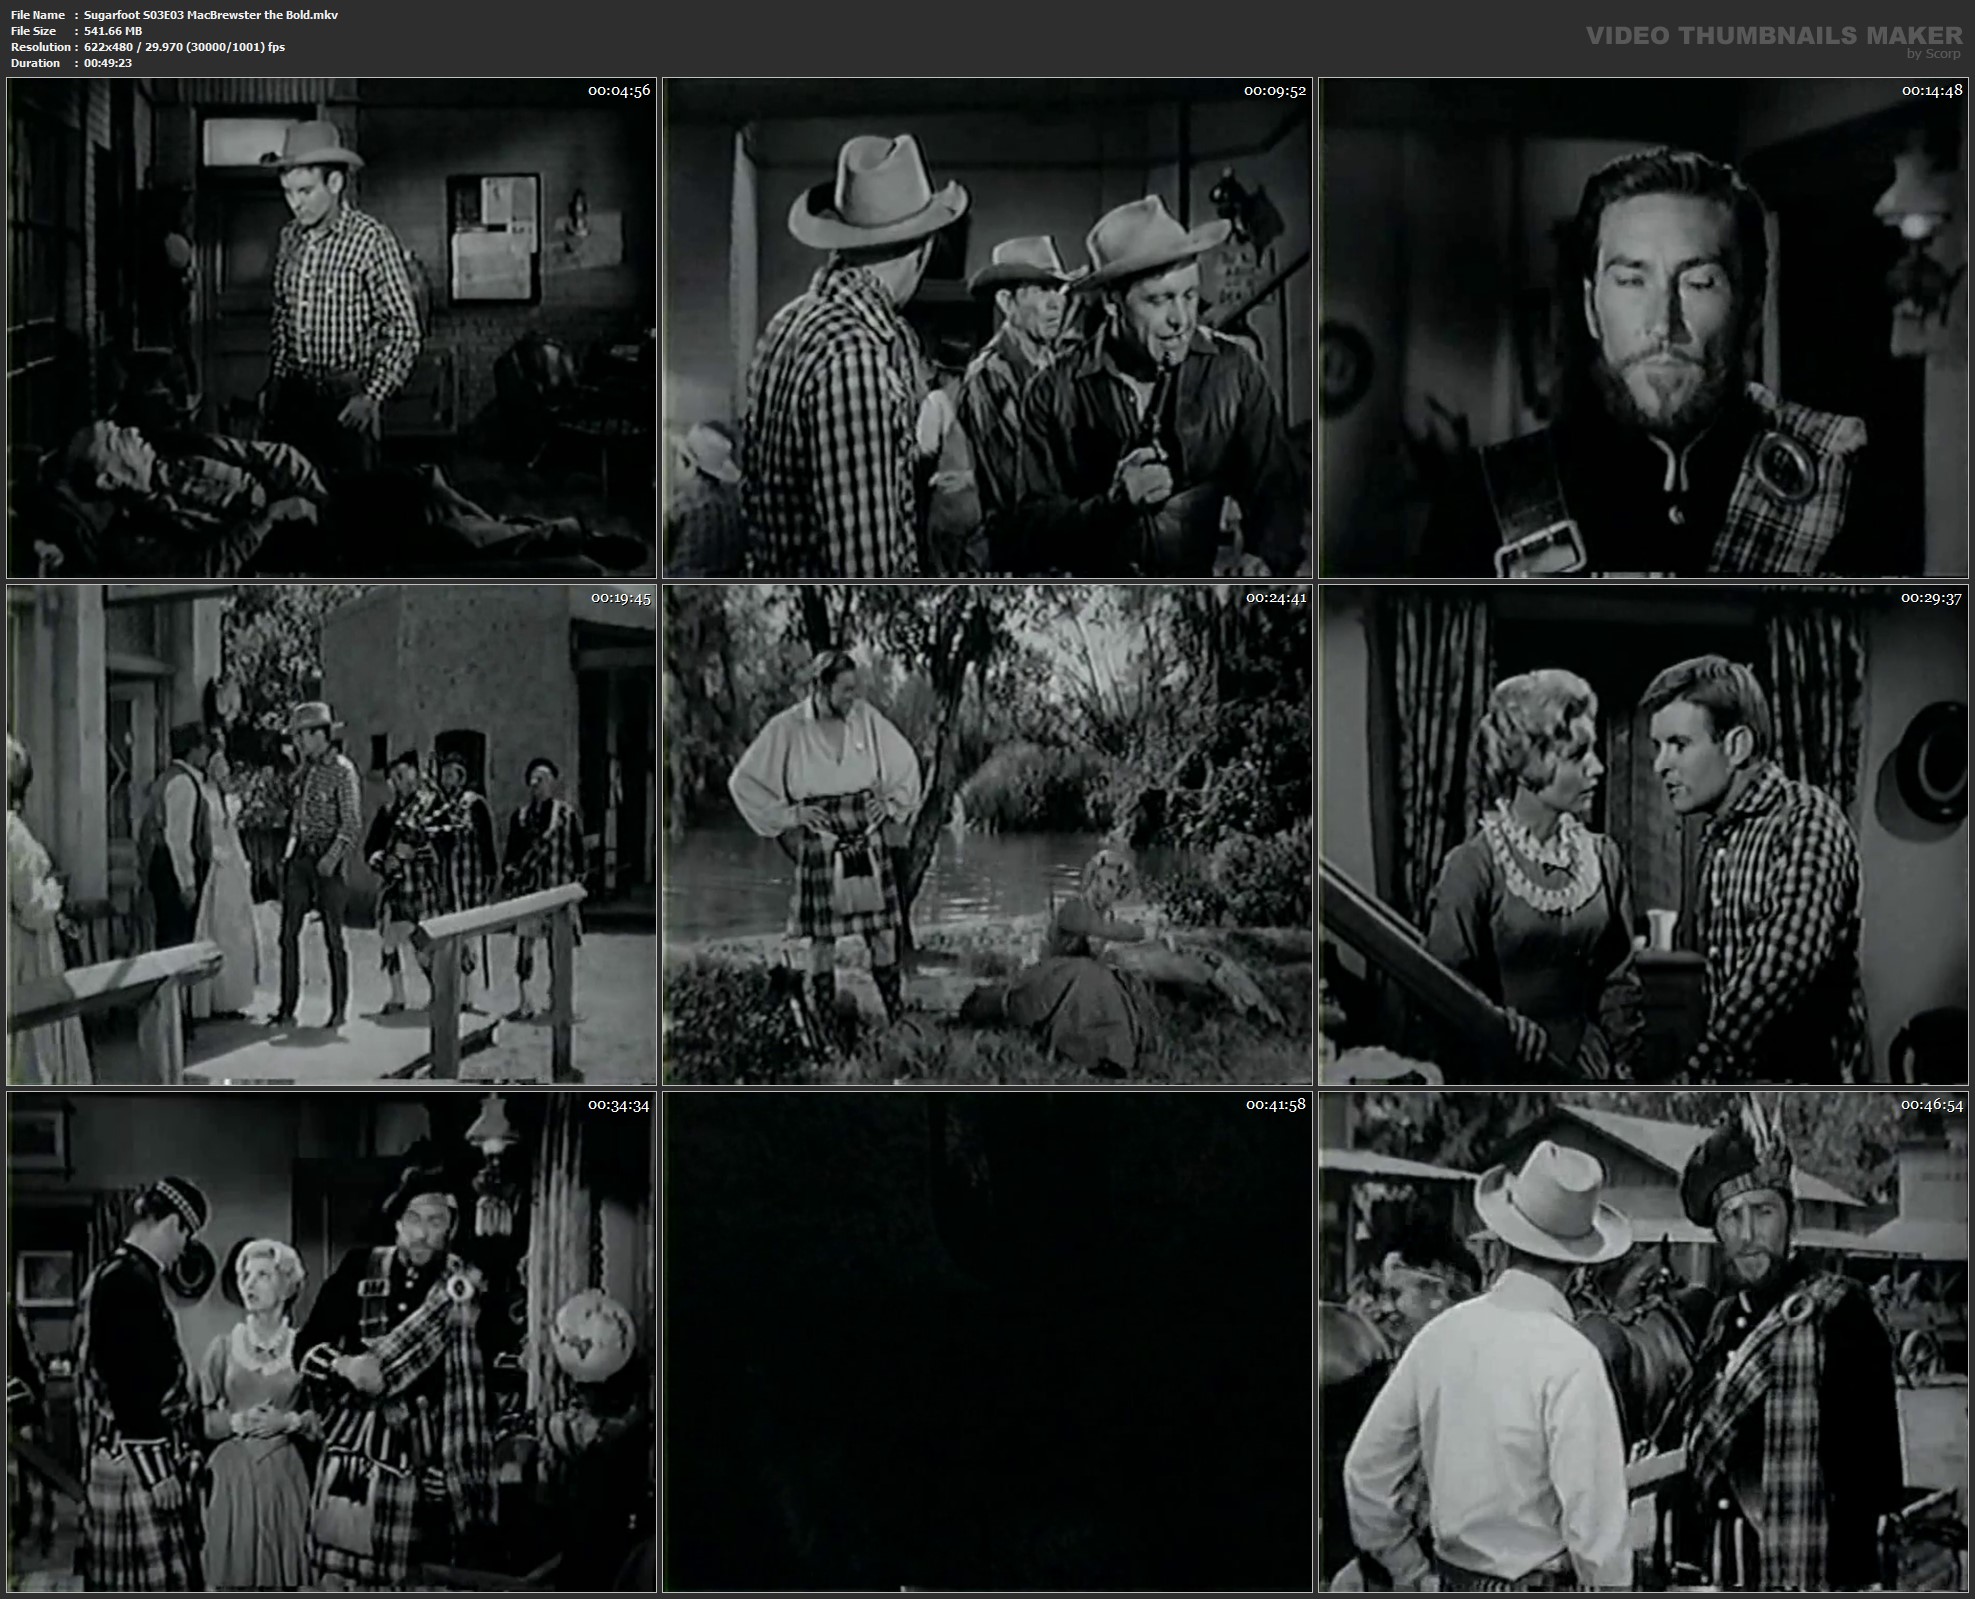This screenshot has height=1599, width=1975.
Task: Click the 00:34:34 timestamp label
Action: pyautogui.click(x=618, y=1105)
